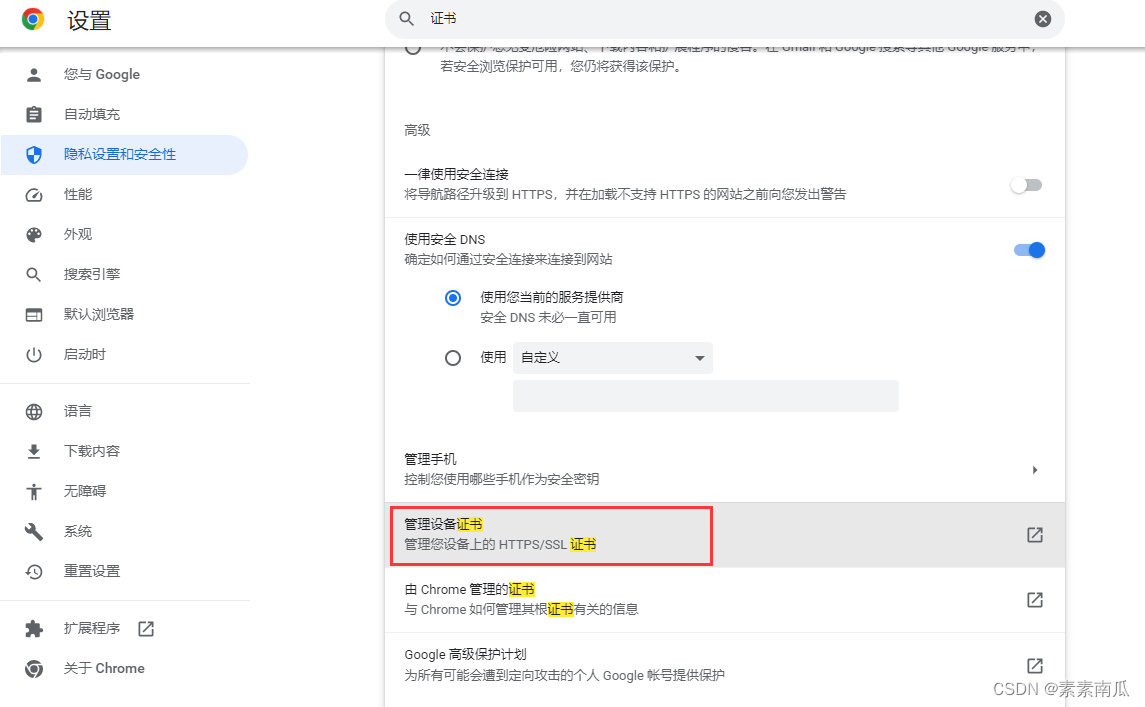Click the search magnifier icon in settings search bar

click(x=407, y=19)
